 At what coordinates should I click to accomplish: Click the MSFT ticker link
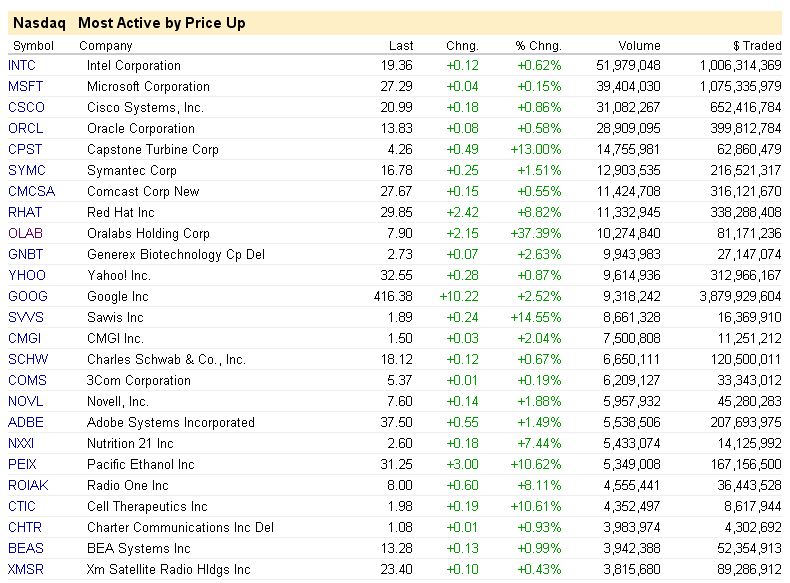tap(23, 87)
